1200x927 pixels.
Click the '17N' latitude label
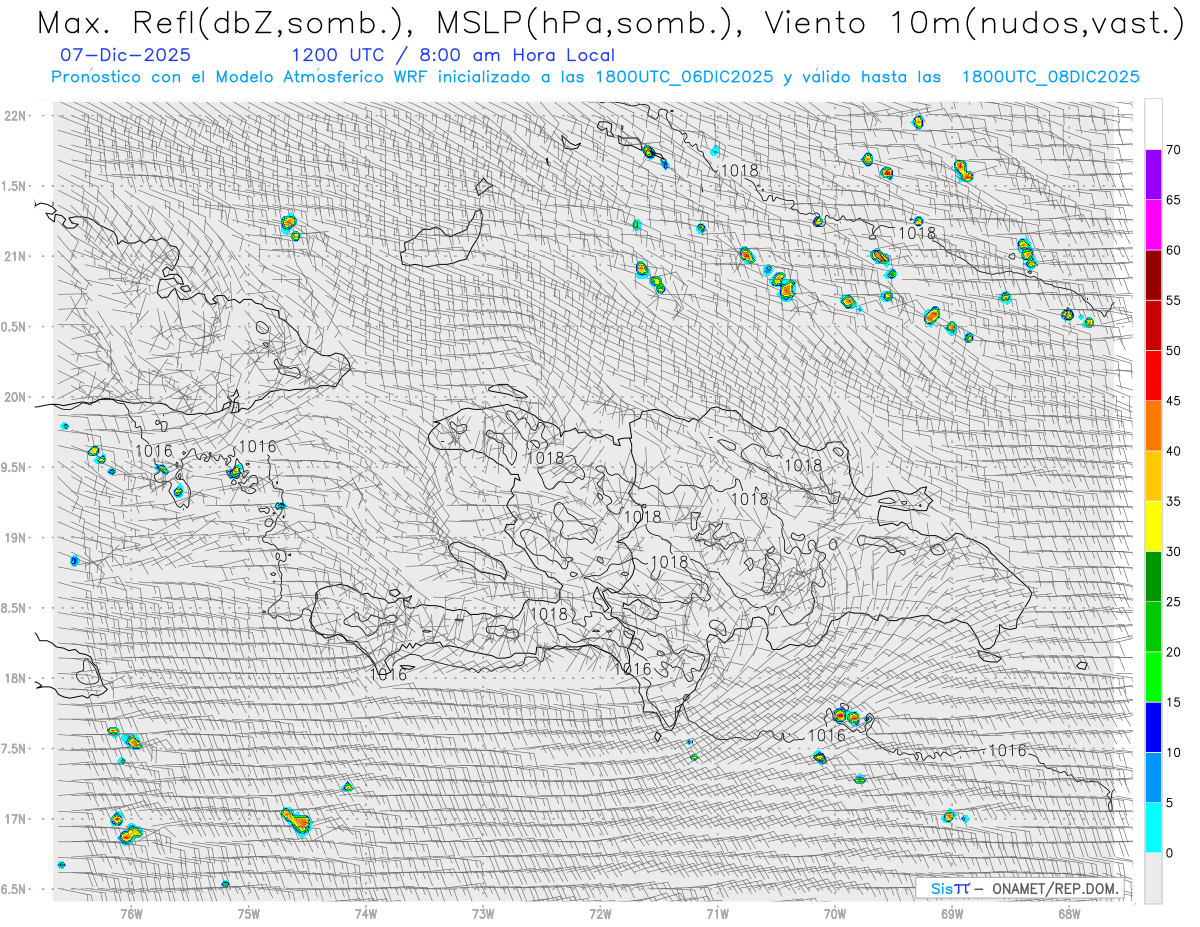(17, 819)
